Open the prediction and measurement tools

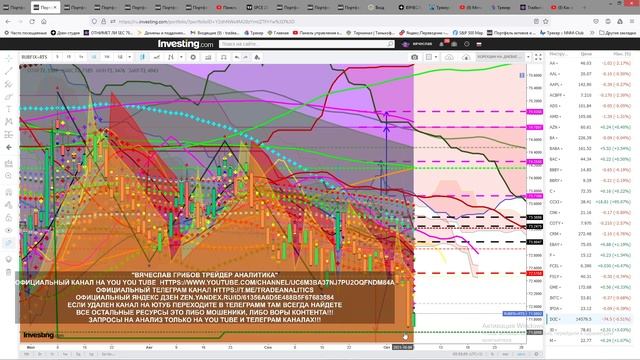point(9,134)
